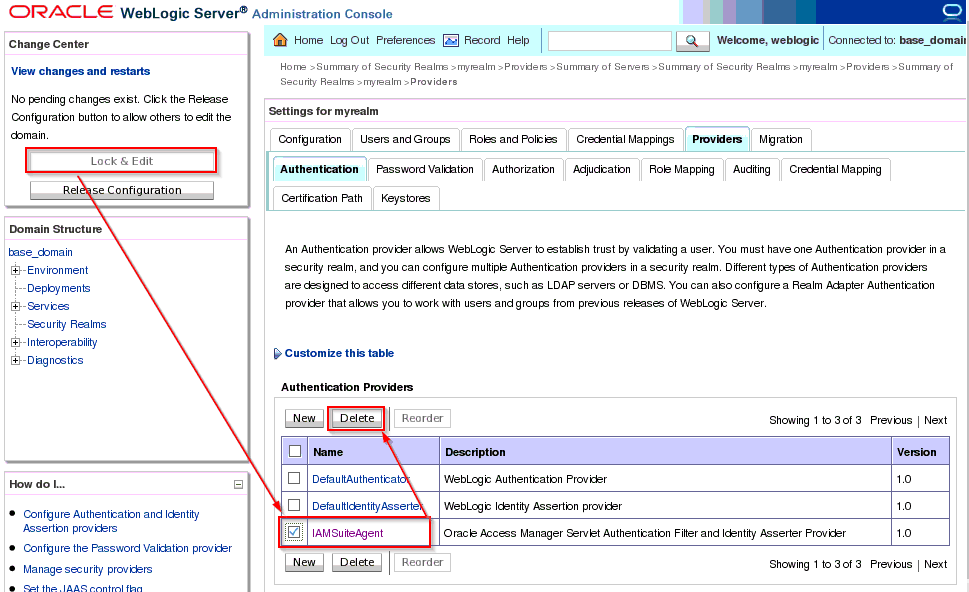Check the DefaultIdentityAsserter checkbox
Screen dimensions: 969x592
(x=294, y=506)
